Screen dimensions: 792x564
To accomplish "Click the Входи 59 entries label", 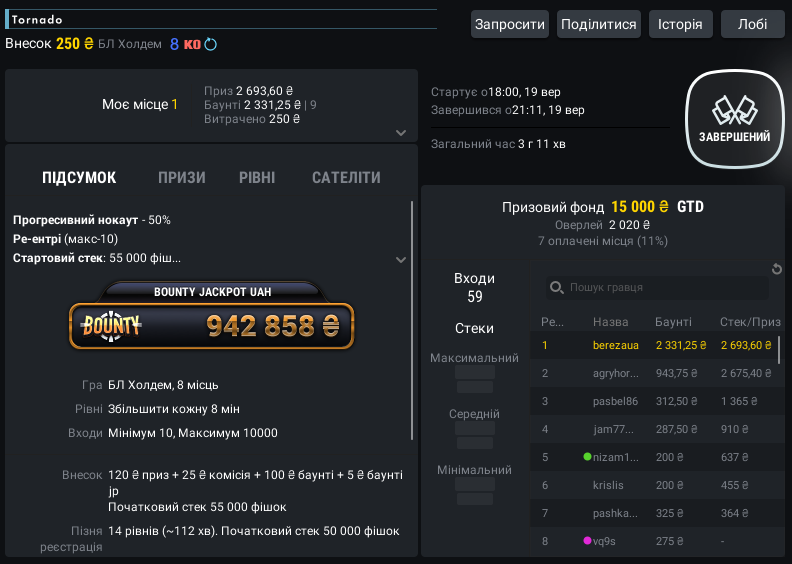I will [474, 287].
